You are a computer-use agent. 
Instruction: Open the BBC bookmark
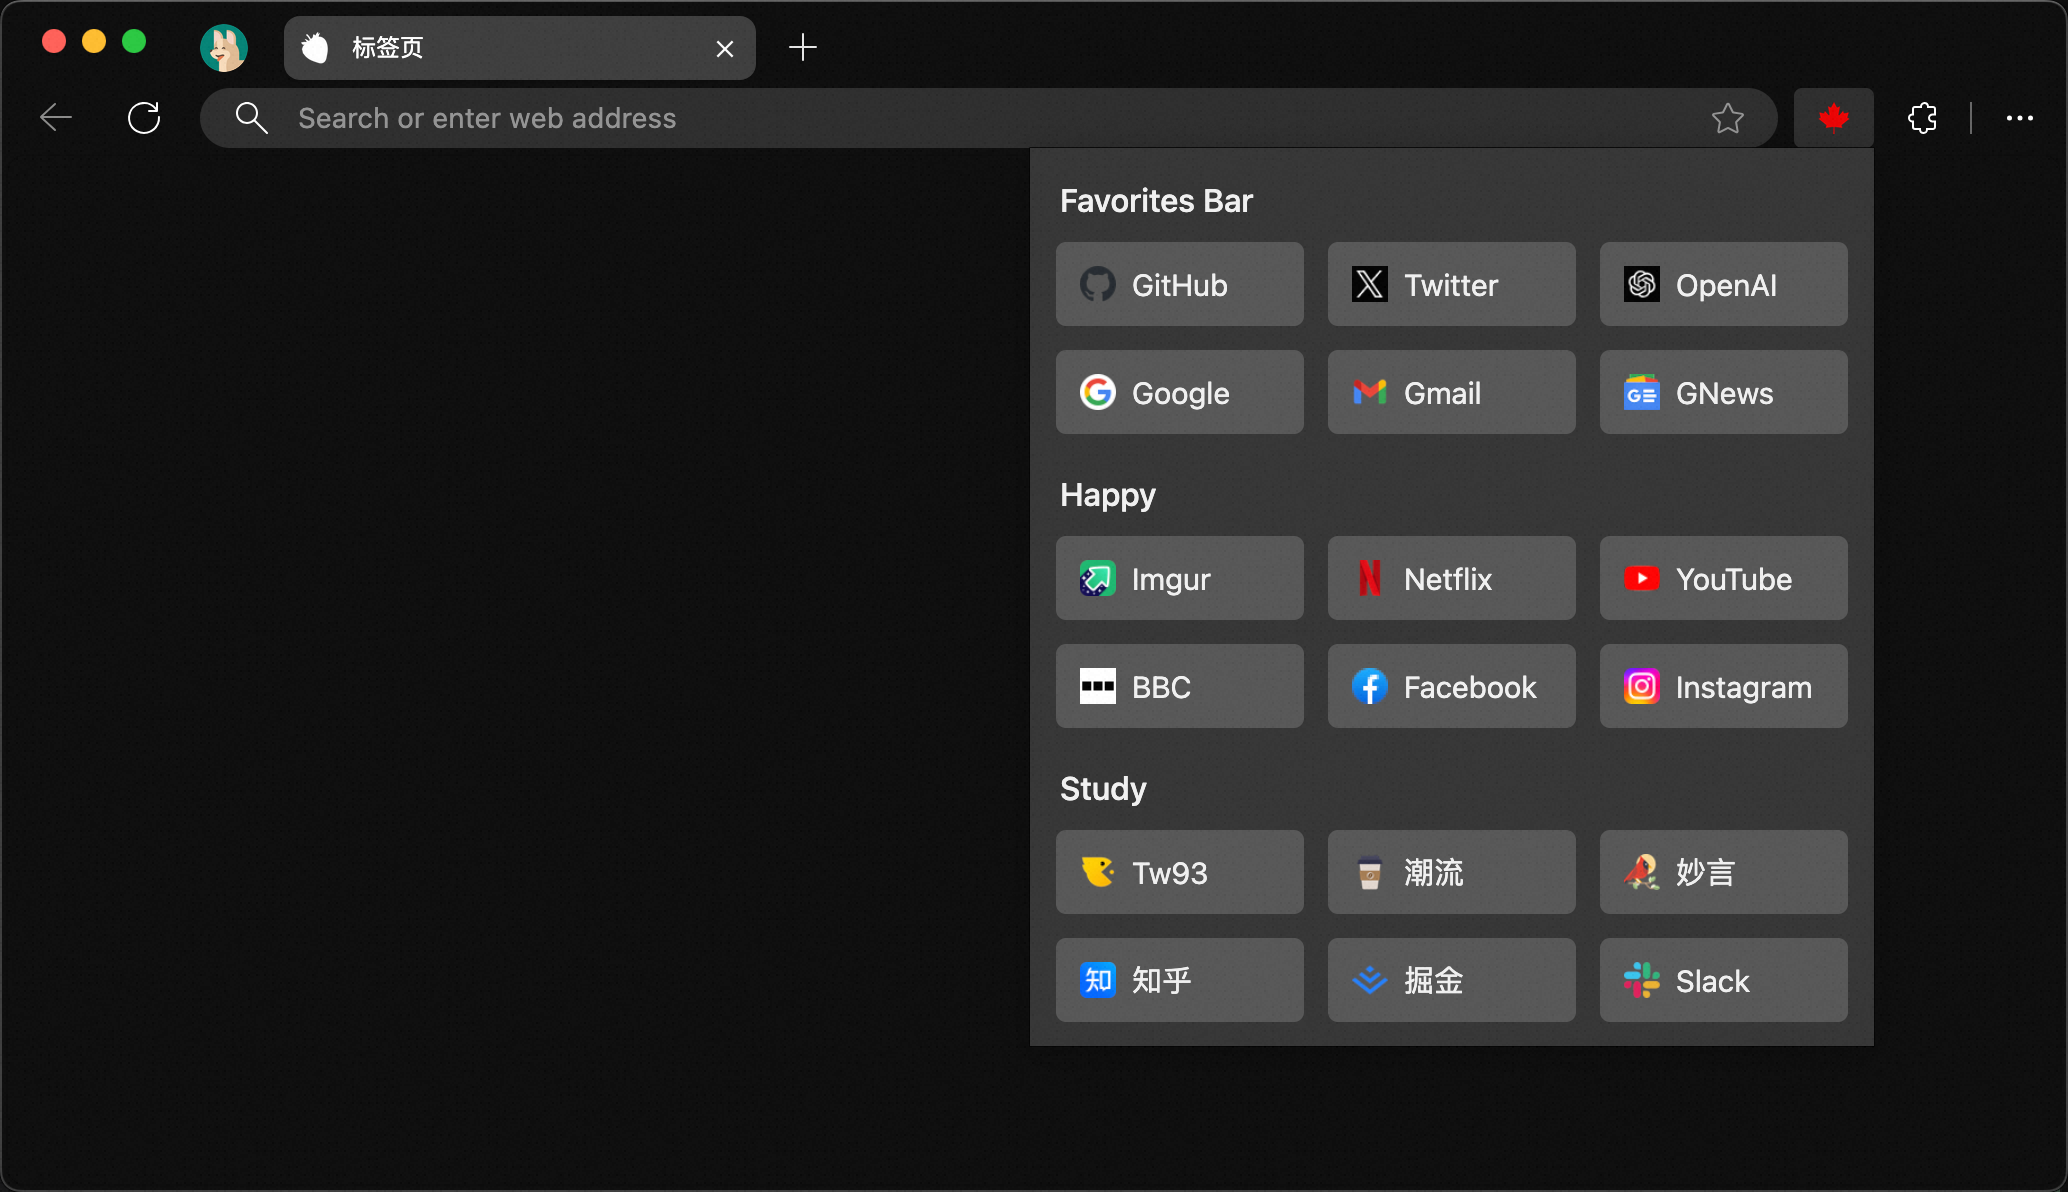coord(1179,686)
